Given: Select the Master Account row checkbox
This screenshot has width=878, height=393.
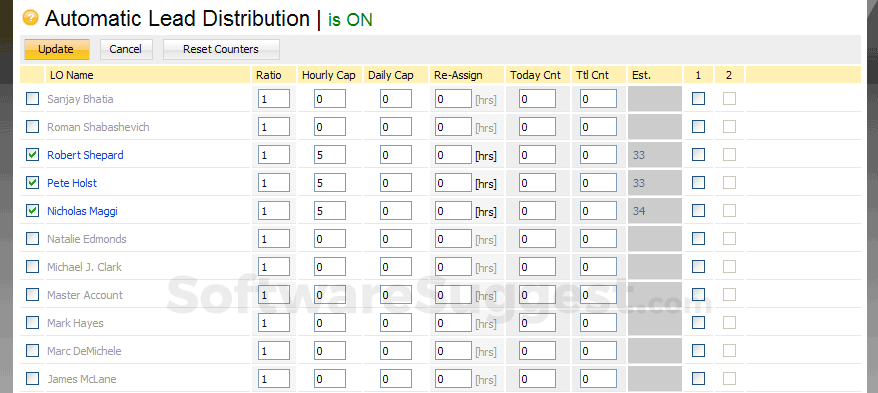Looking at the screenshot, I should point(32,295).
